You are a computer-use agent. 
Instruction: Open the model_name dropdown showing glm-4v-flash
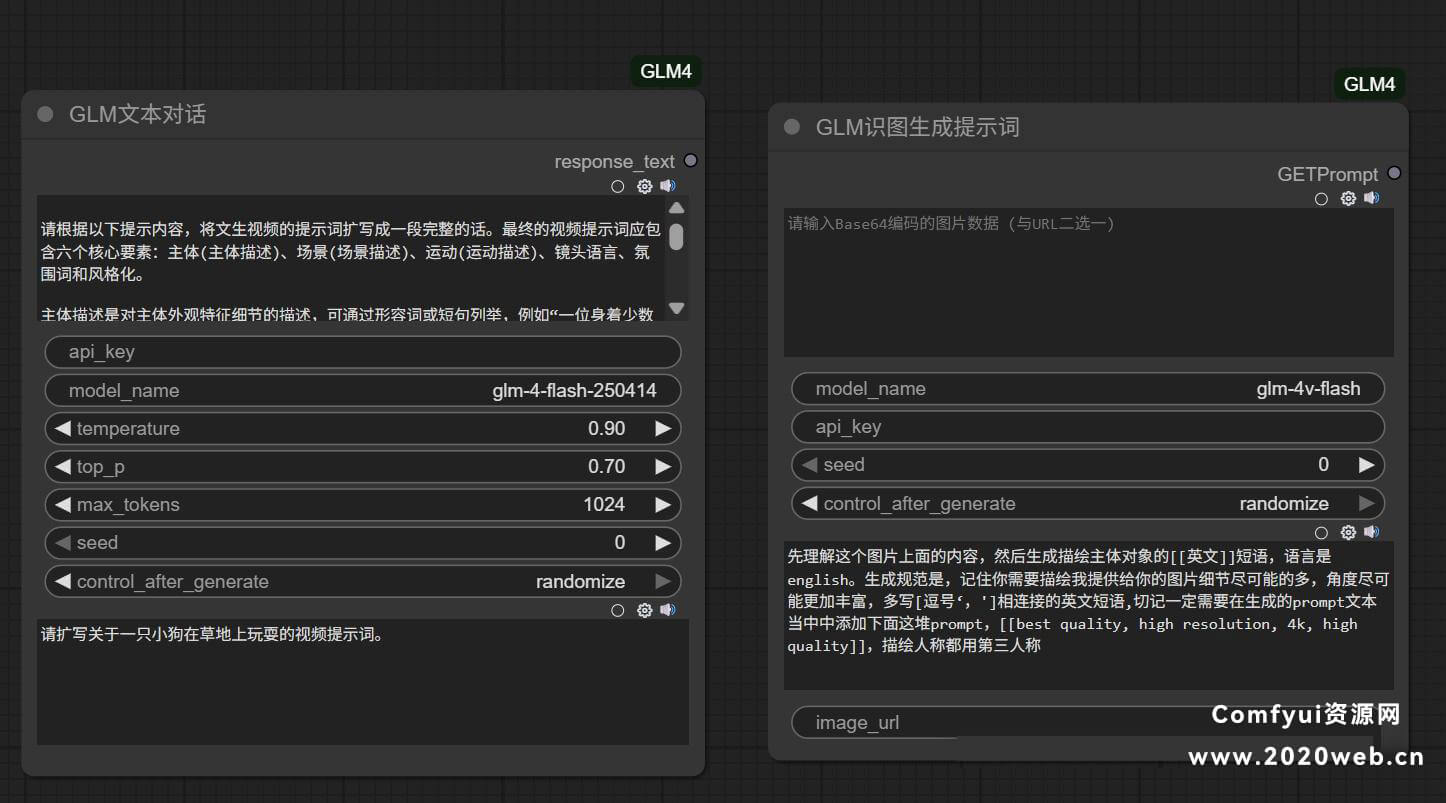tap(1088, 388)
